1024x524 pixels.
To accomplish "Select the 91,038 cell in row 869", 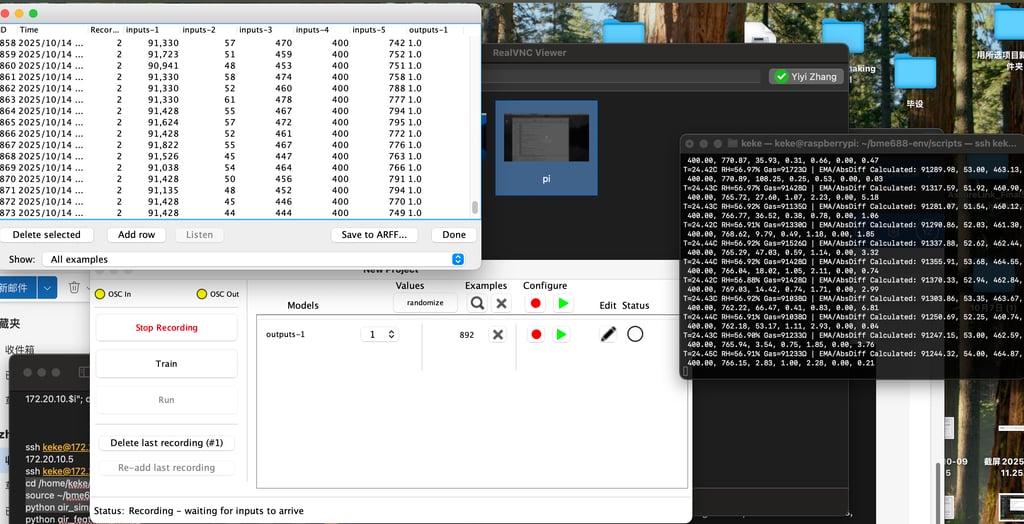I will pos(163,168).
